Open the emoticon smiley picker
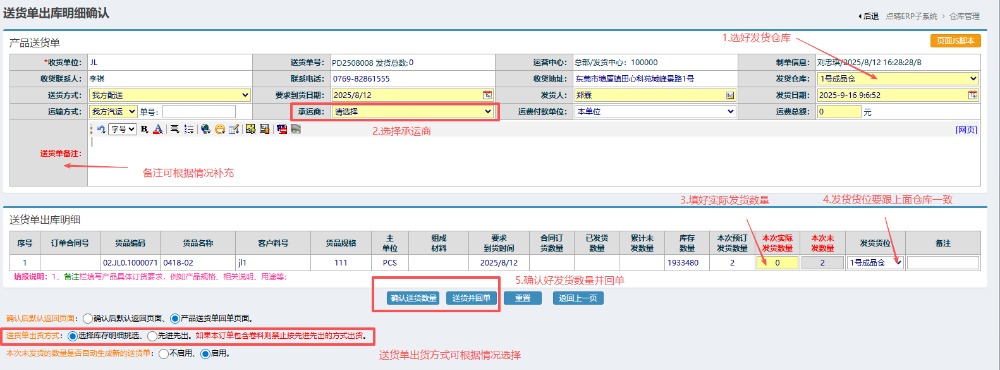The height and width of the screenshot is (370, 1000). 220,129
